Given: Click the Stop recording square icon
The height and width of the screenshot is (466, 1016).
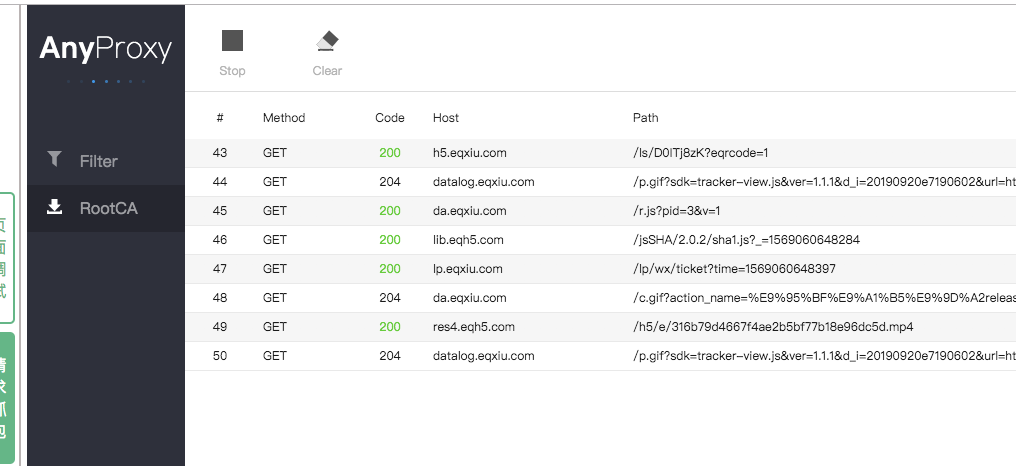Looking at the screenshot, I should 232,41.
